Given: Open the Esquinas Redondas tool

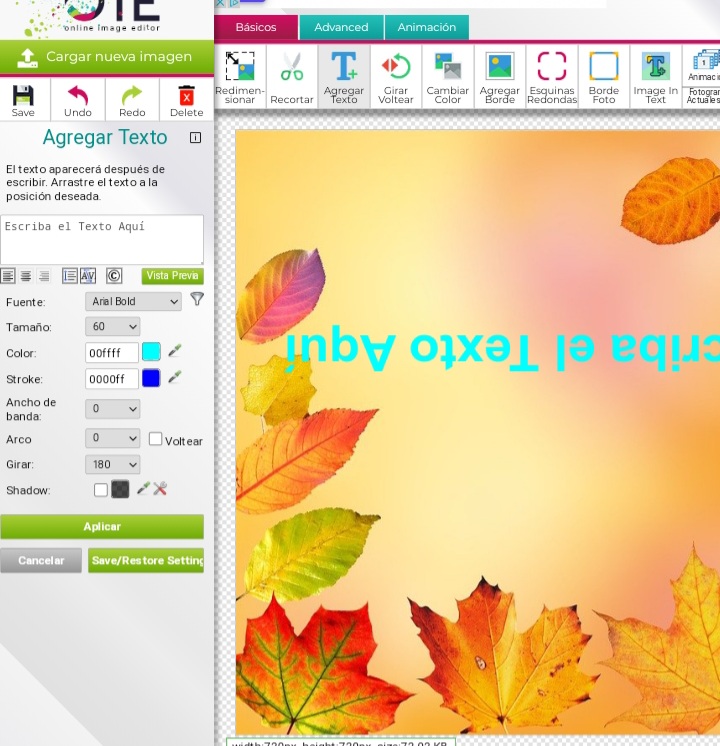Looking at the screenshot, I should pos(552,76).
